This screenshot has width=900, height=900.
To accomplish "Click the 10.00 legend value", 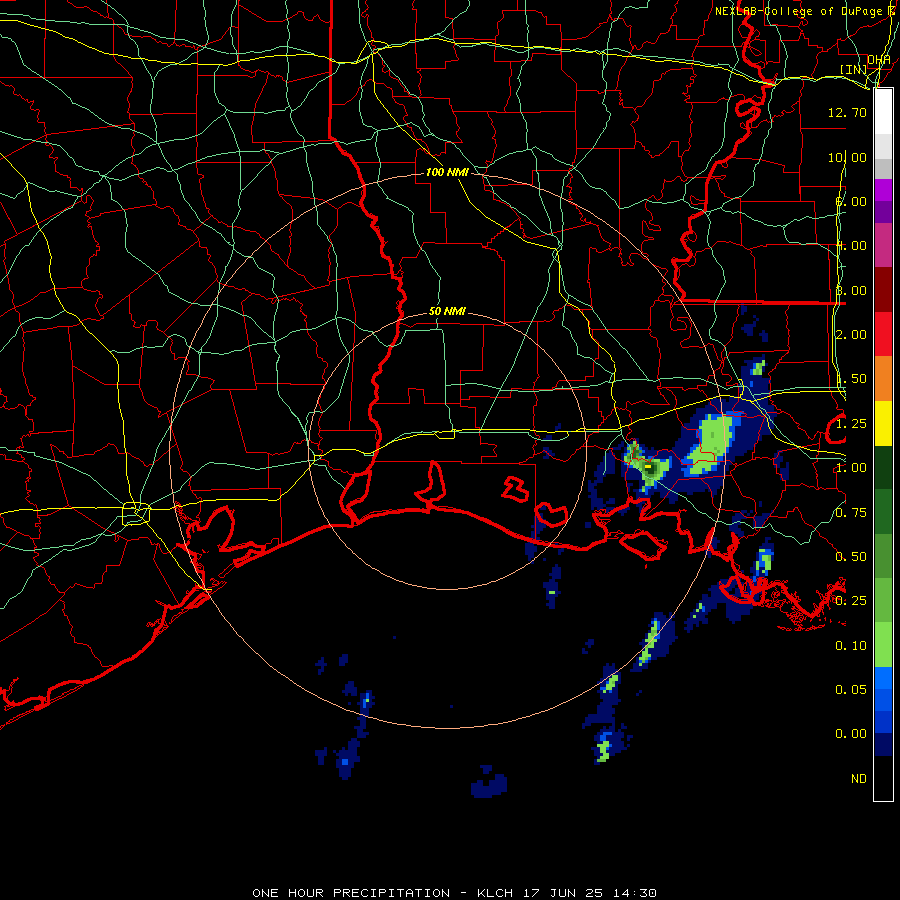I will point(847,157).
